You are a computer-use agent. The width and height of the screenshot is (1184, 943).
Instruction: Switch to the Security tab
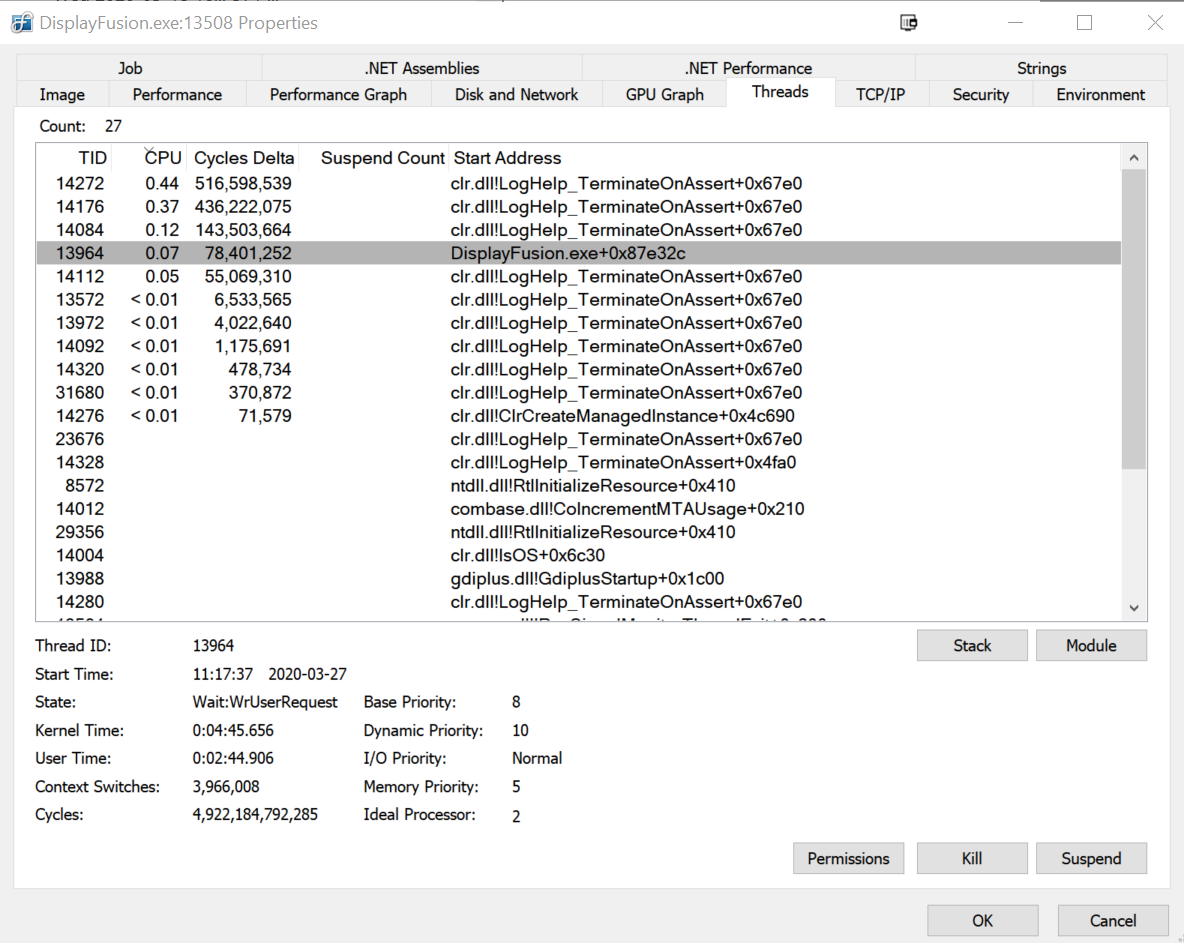point(980,94)
